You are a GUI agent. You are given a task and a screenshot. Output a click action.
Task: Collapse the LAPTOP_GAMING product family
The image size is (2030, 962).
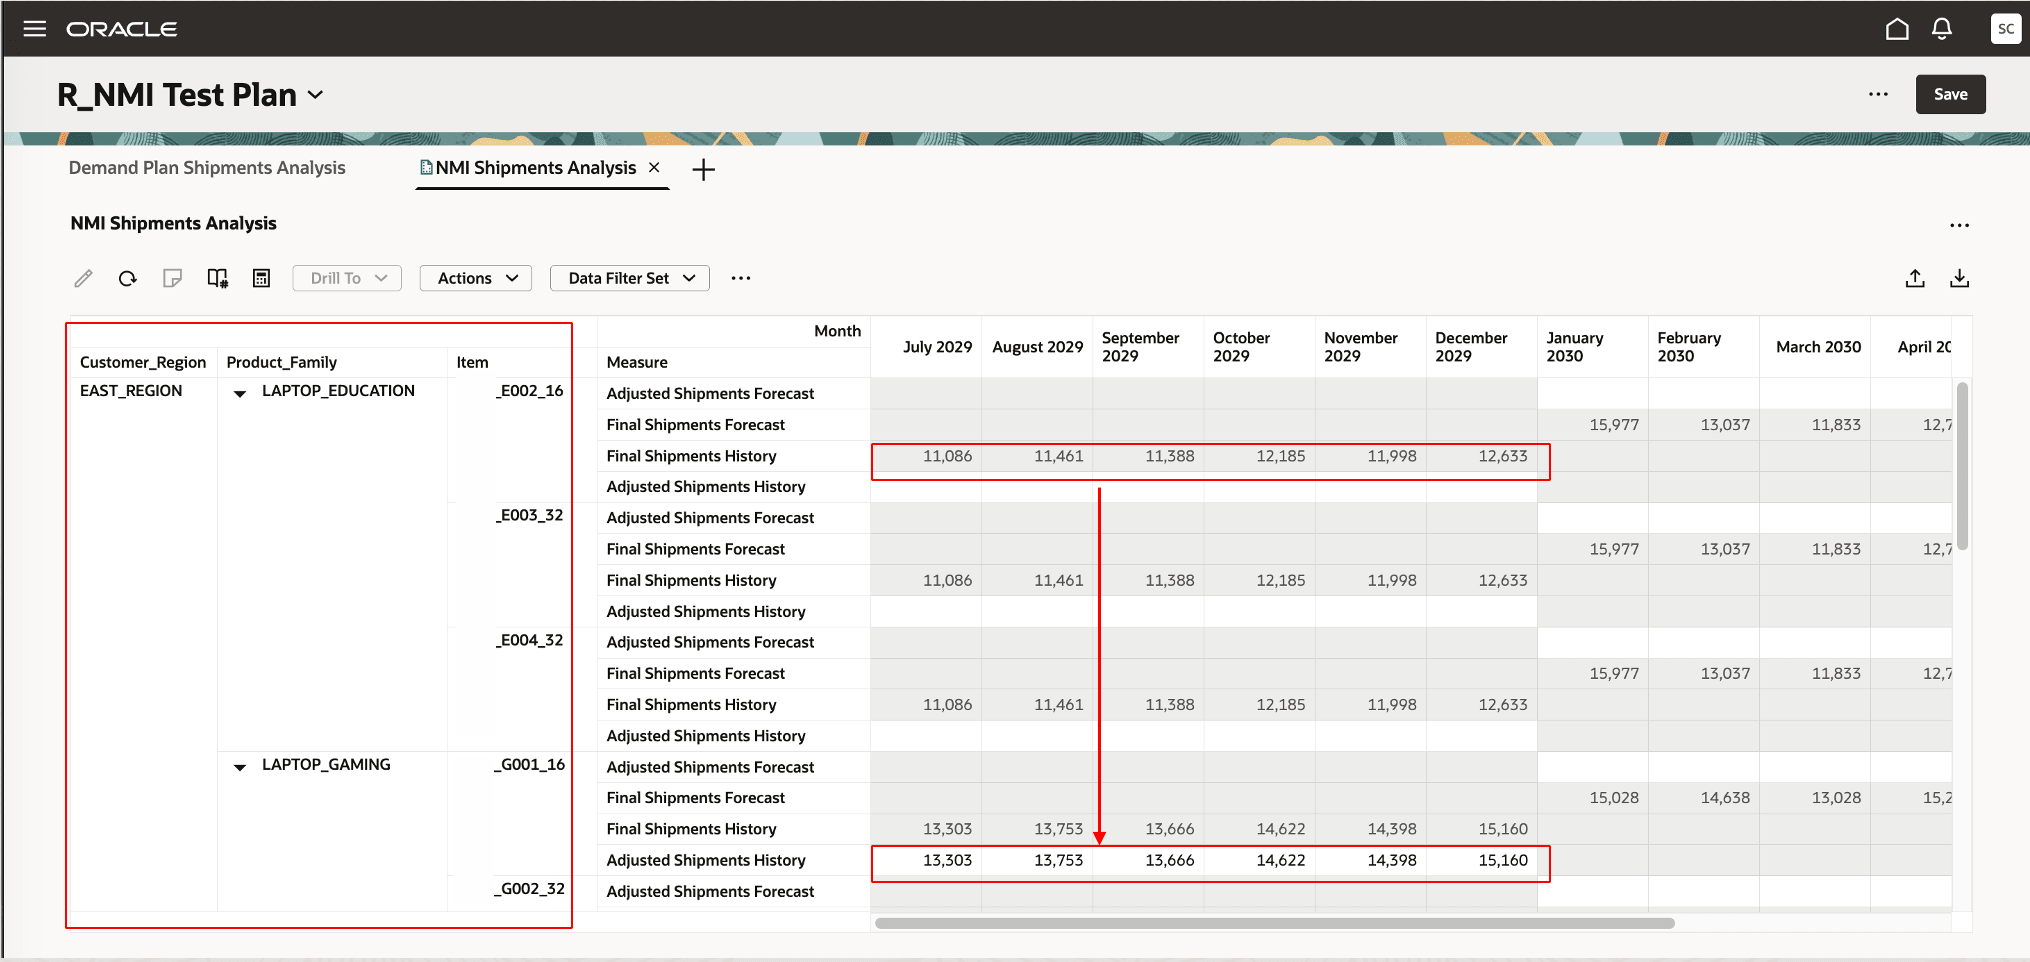pos(240,767)
